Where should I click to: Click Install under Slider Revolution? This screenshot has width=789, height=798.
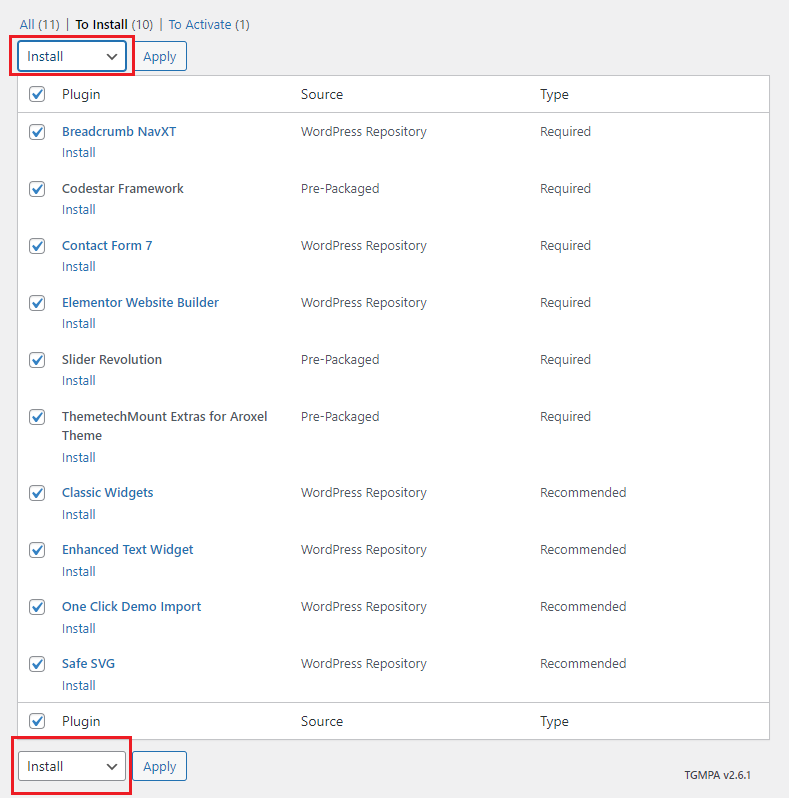[79, 380]
